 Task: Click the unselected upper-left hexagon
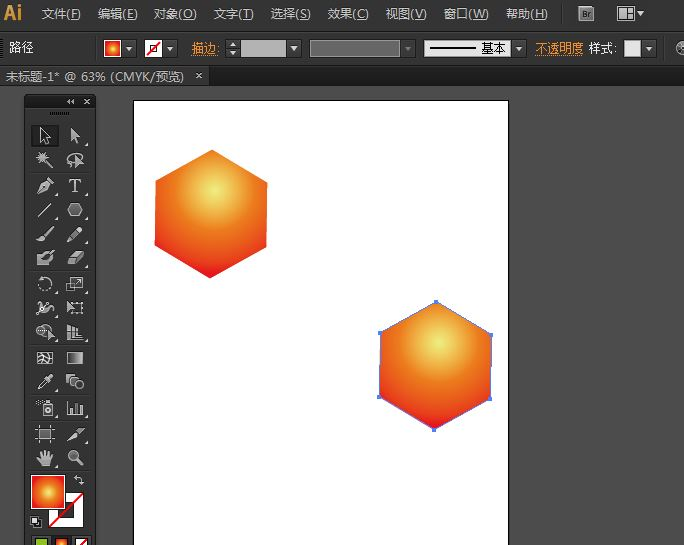click(x=211, y=214)
